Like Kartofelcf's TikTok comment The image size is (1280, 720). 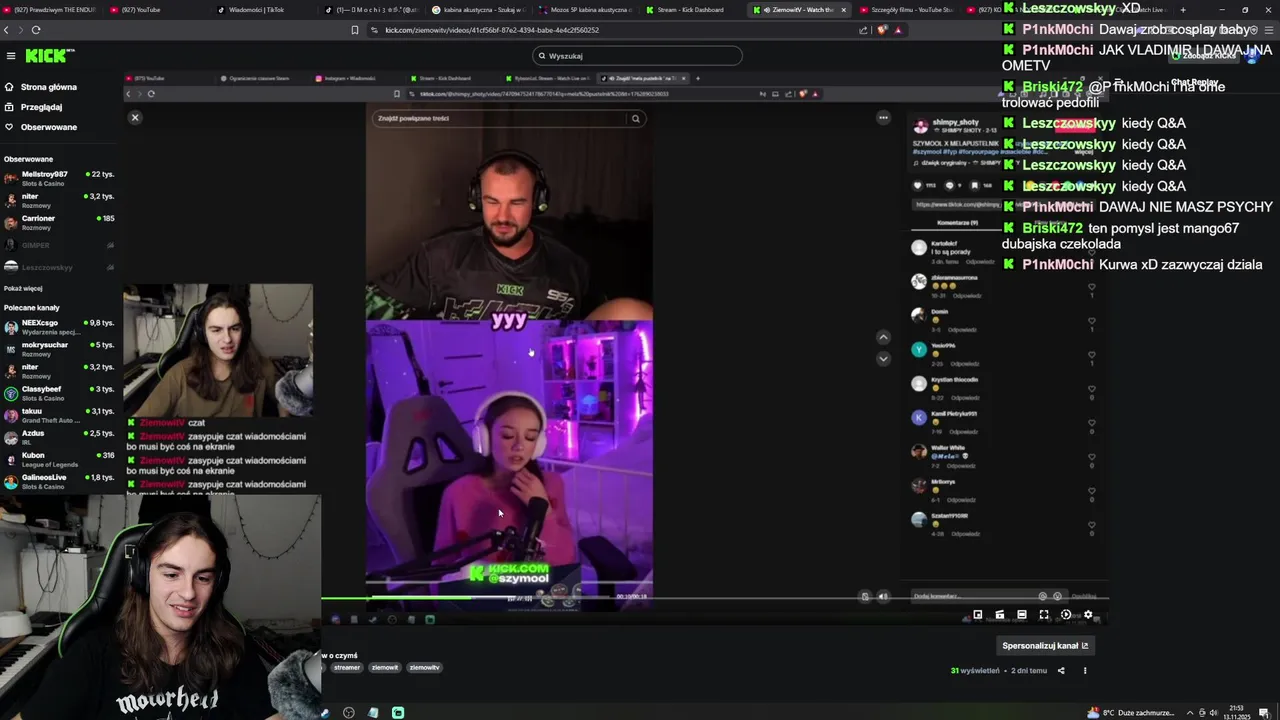(1092, 251)
